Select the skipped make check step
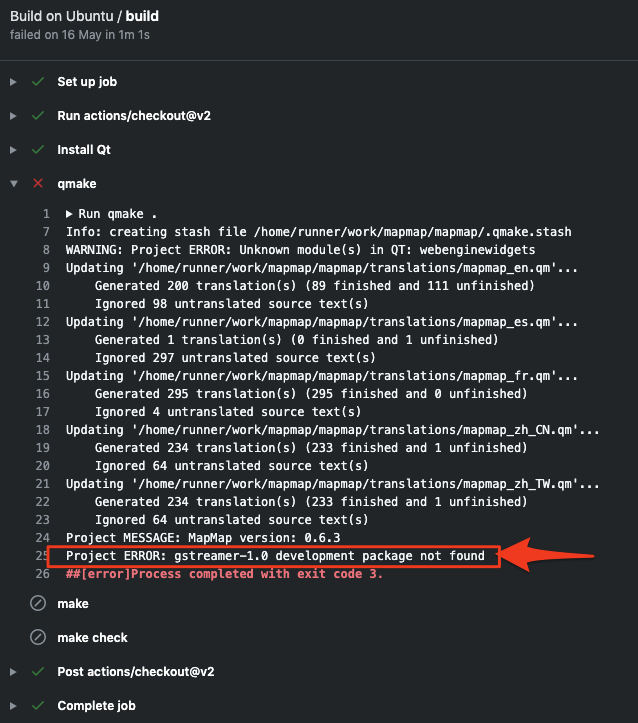The width and height of the screenshot is (638, 723). [92, 638]
